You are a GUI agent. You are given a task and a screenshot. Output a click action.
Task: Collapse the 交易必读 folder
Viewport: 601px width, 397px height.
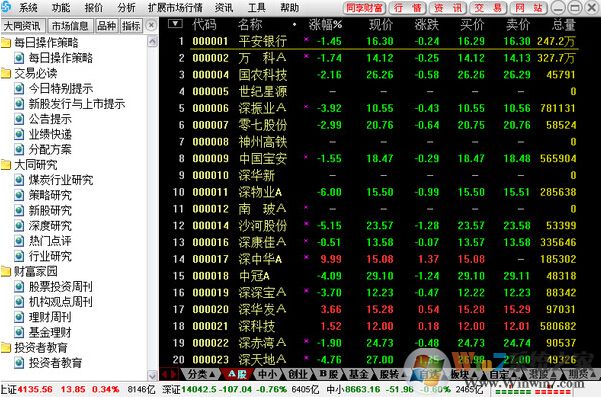6,73
